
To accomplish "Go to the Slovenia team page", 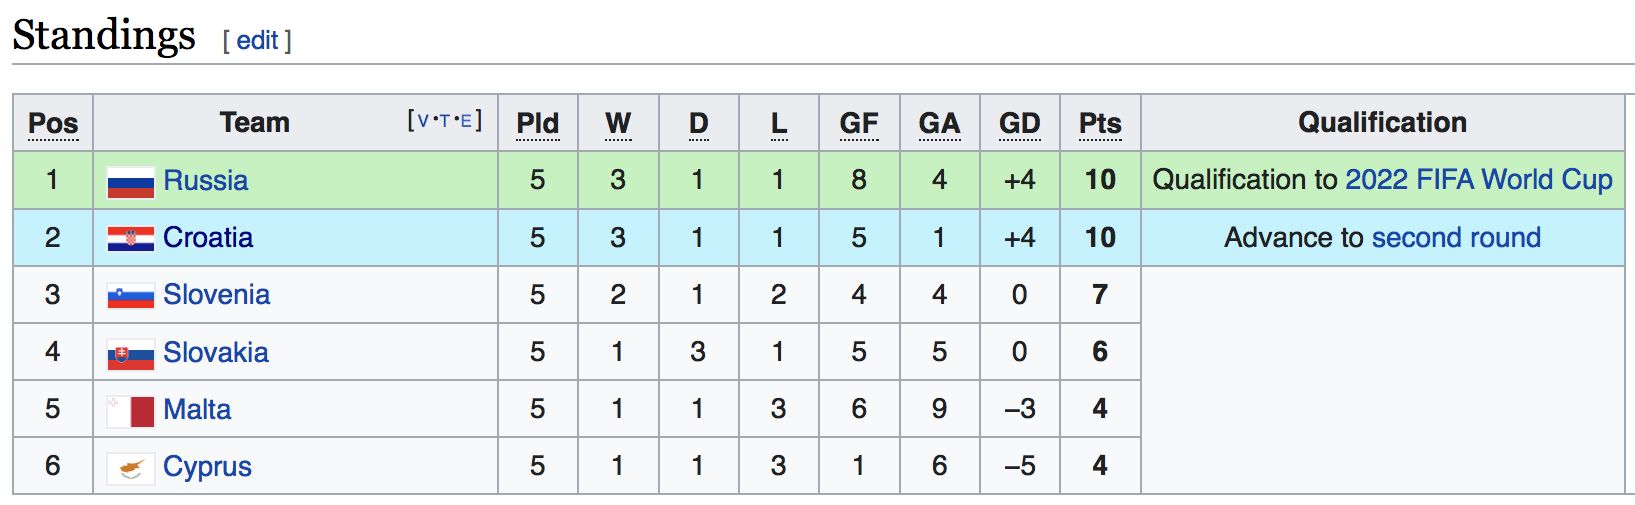I will (x=216, y=295).
